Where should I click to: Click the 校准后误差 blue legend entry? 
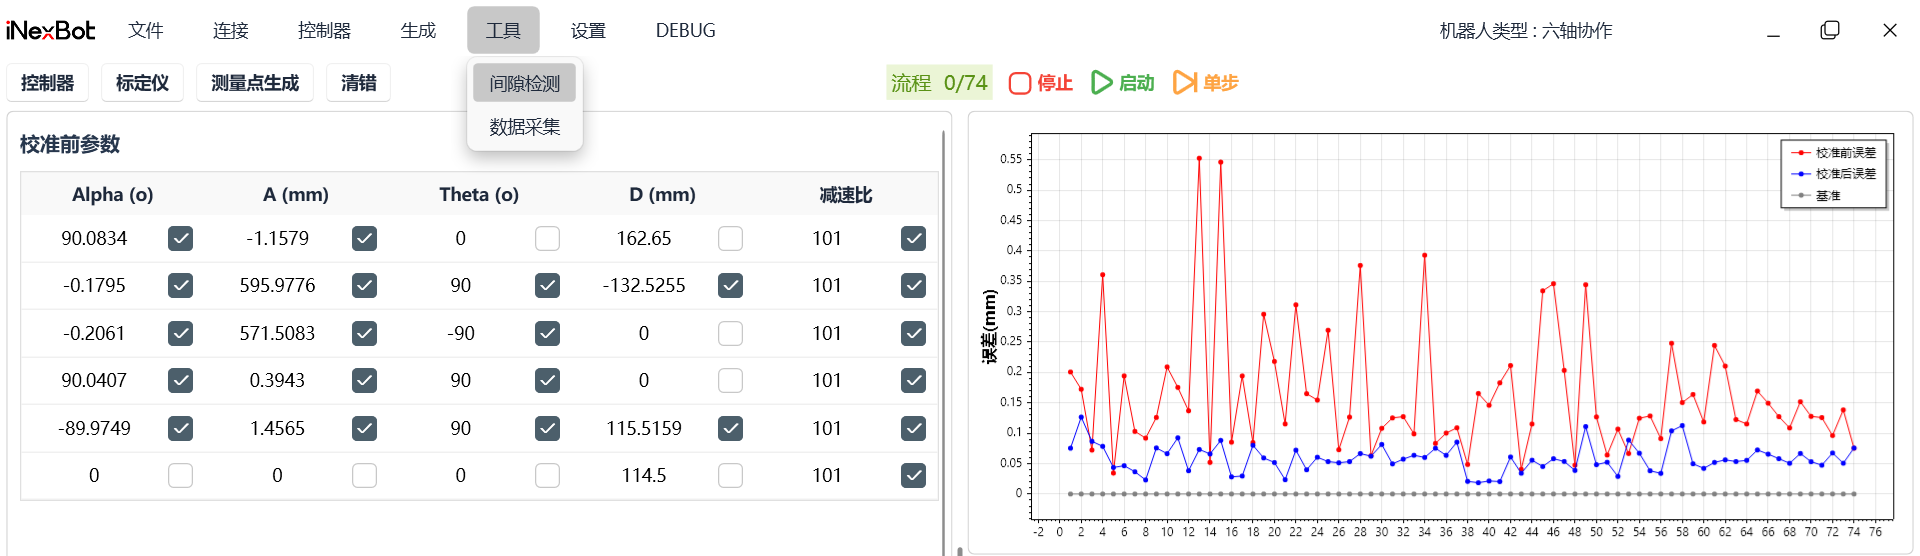point(1835,174)
